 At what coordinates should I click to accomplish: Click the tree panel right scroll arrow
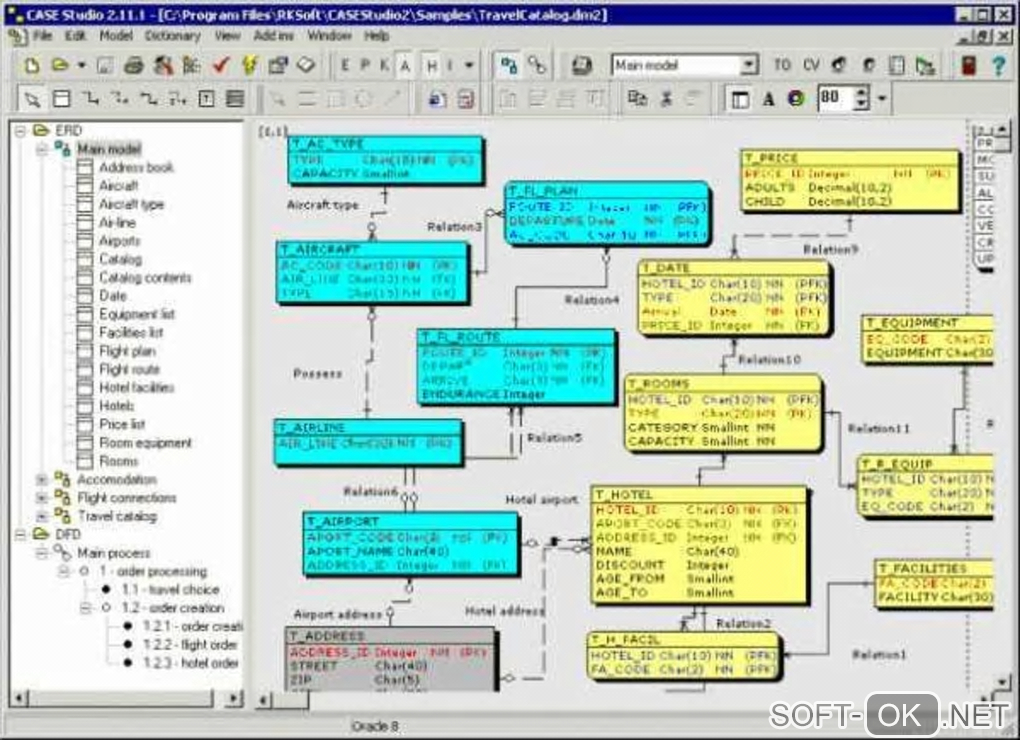pos(234,698)
